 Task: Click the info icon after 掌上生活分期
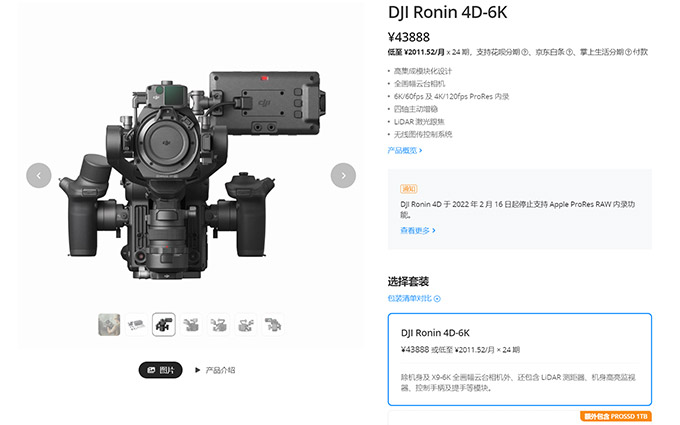629,51
